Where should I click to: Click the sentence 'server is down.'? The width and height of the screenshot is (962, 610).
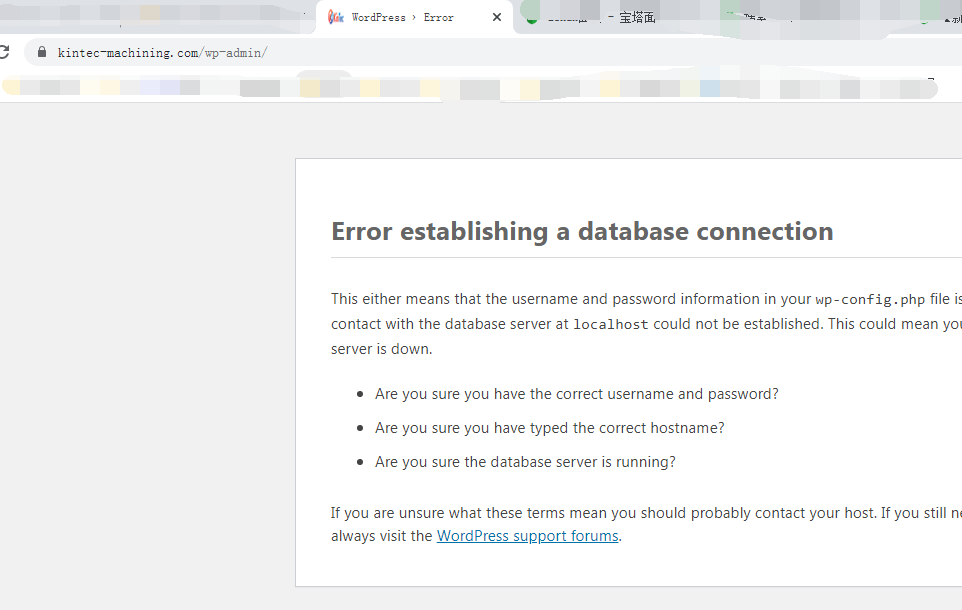pos(382,349)
